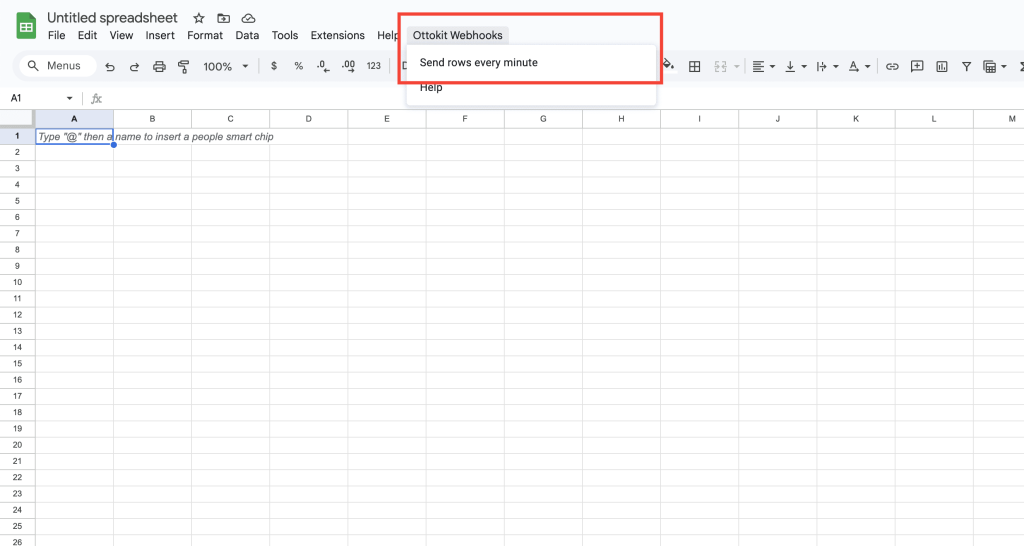1024x546 pixels.
Task: Select Send rows every minute
Action: pos(478,62)
